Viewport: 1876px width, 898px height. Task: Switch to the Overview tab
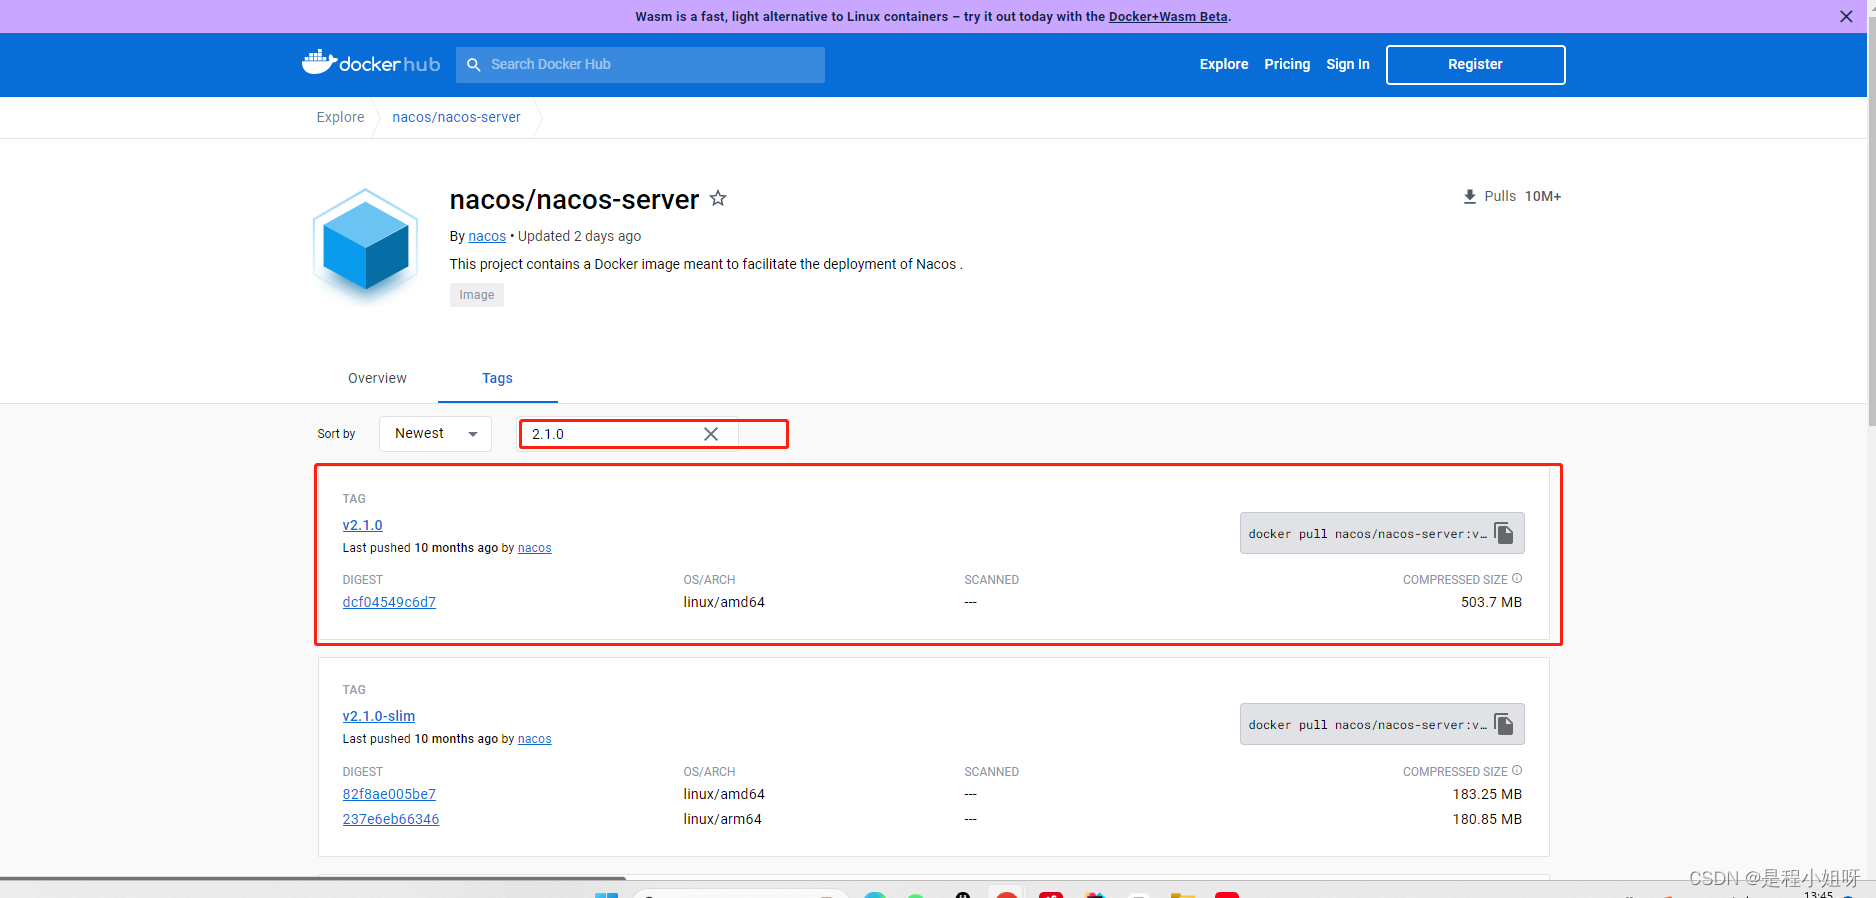coord(377,378)
